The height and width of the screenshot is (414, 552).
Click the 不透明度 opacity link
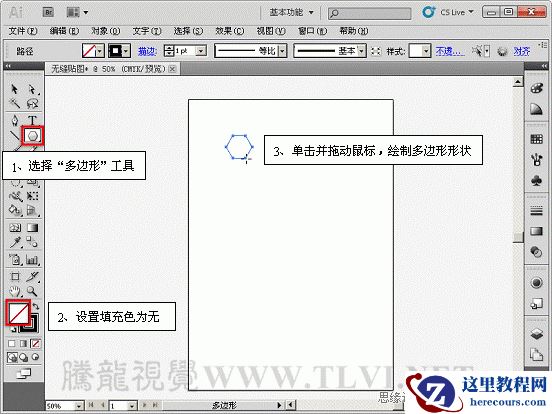tap(450, 52)
